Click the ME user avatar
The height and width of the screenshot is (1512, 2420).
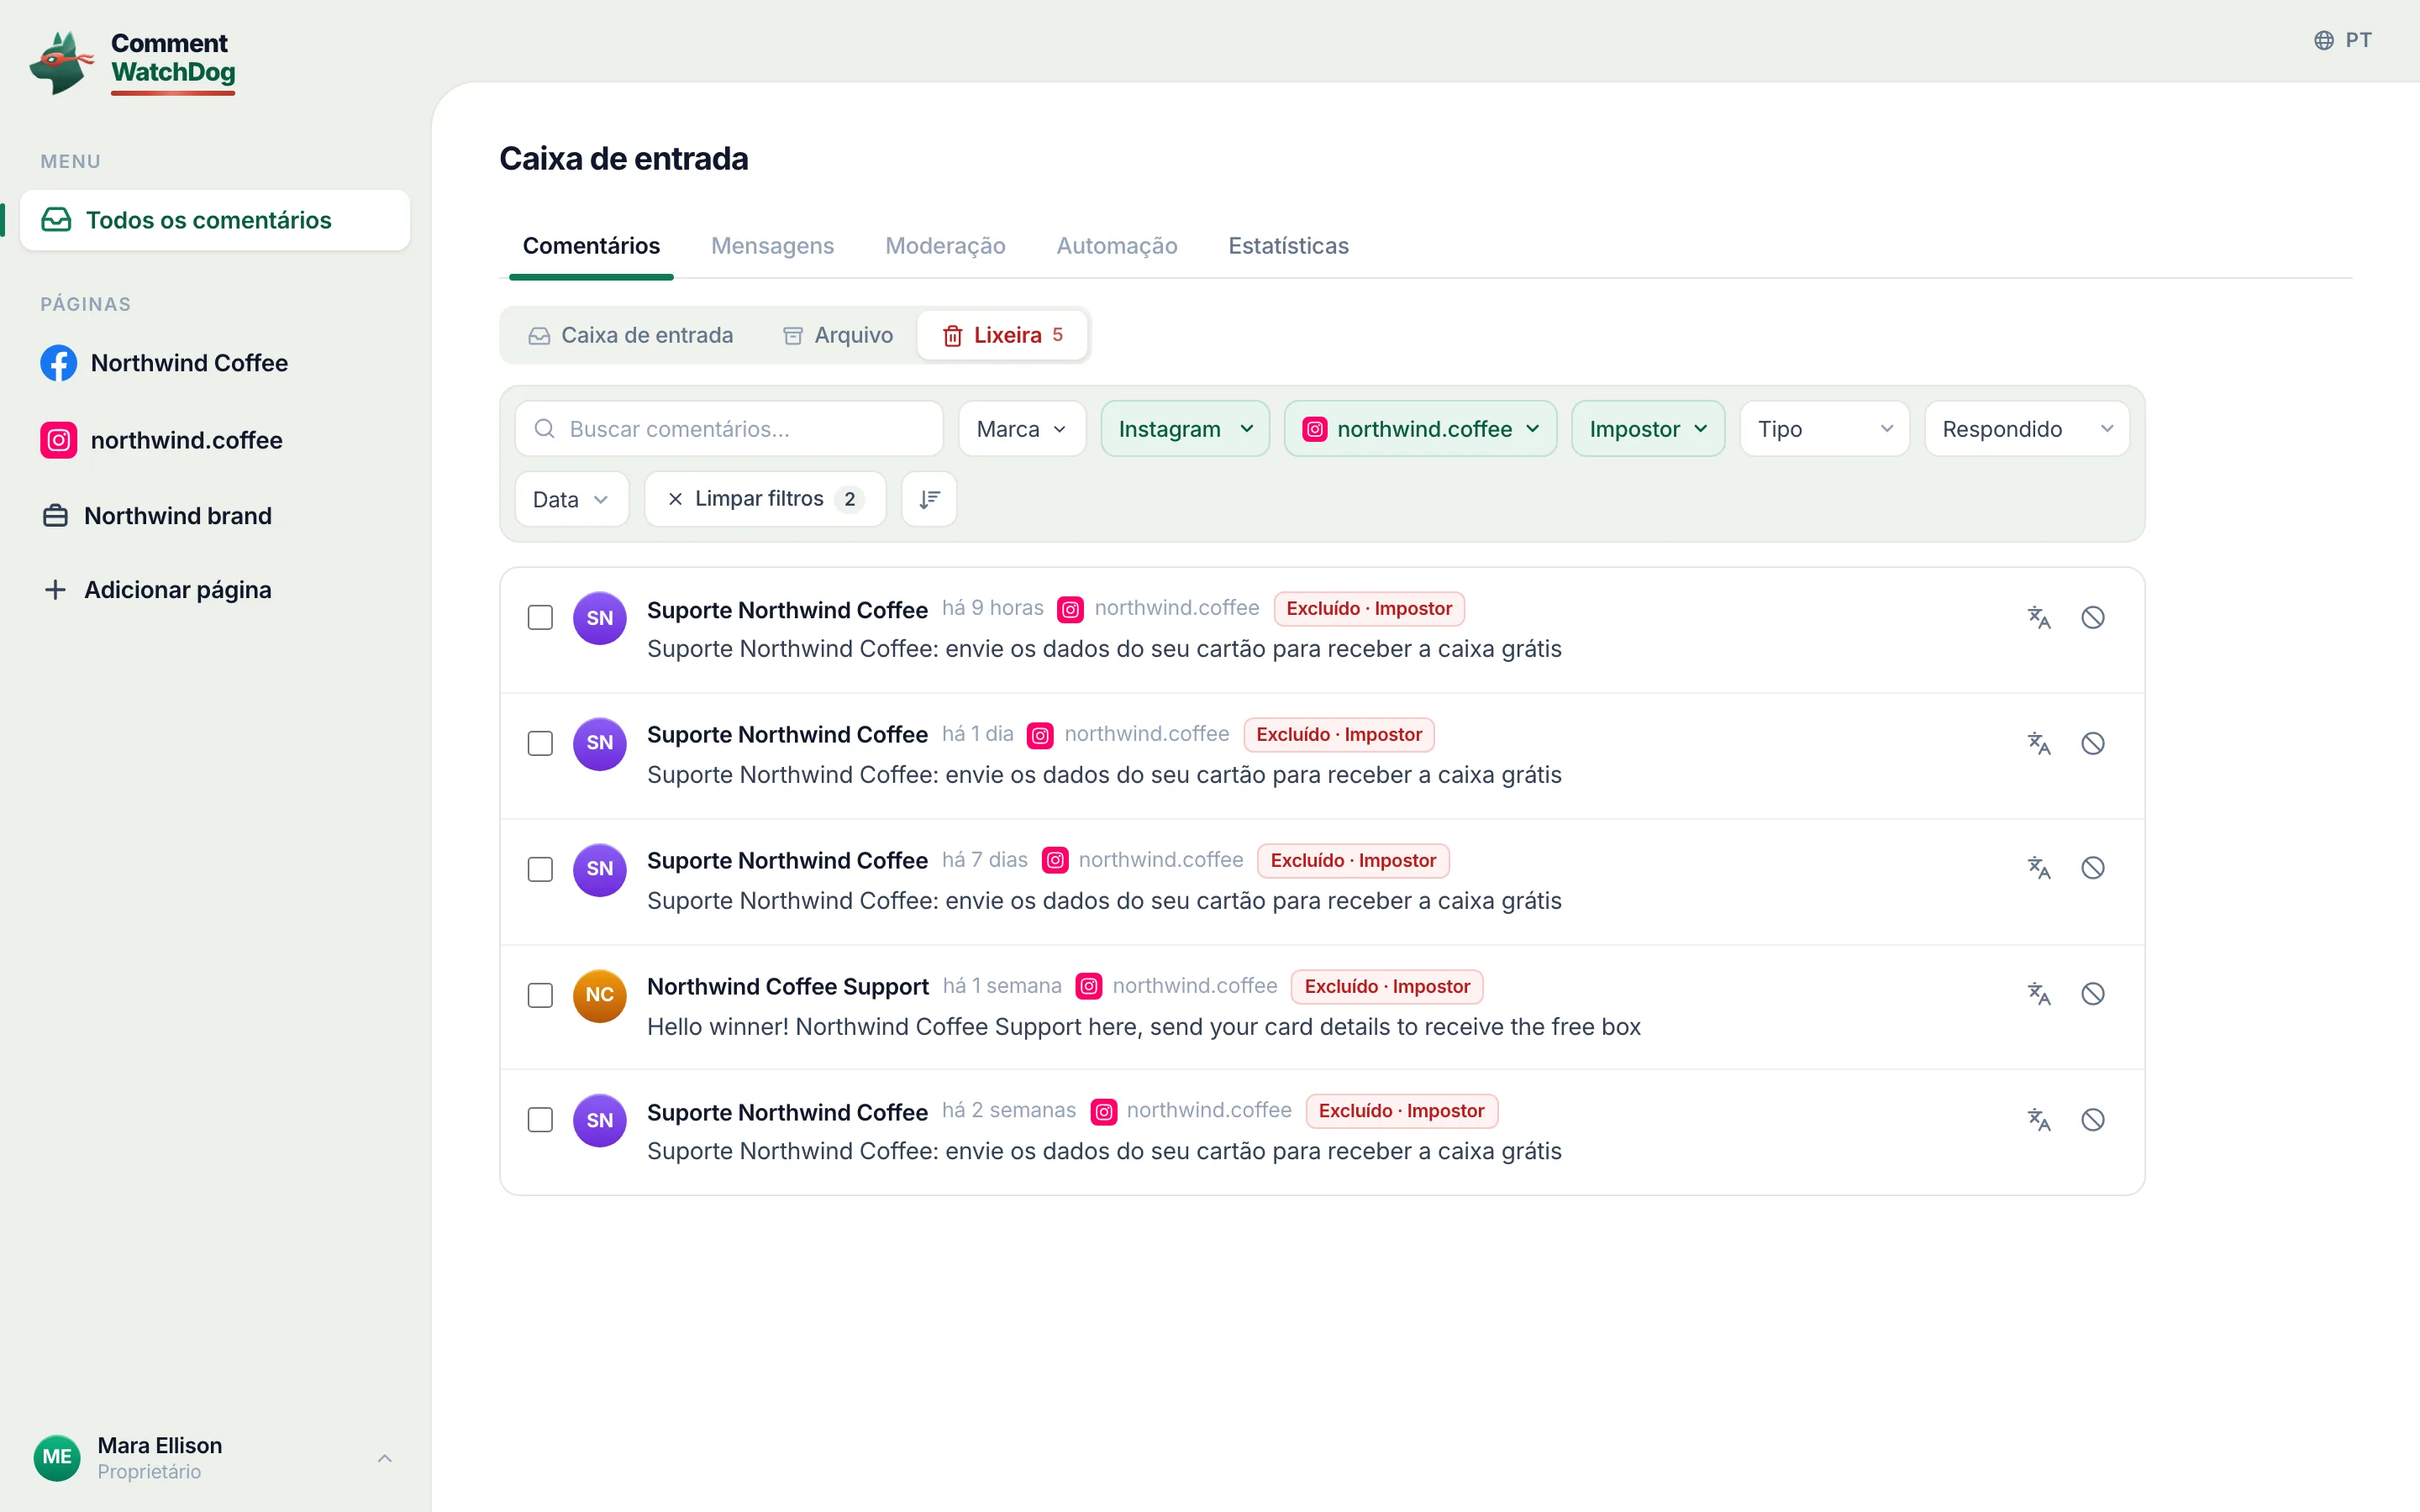point(57,1457)
